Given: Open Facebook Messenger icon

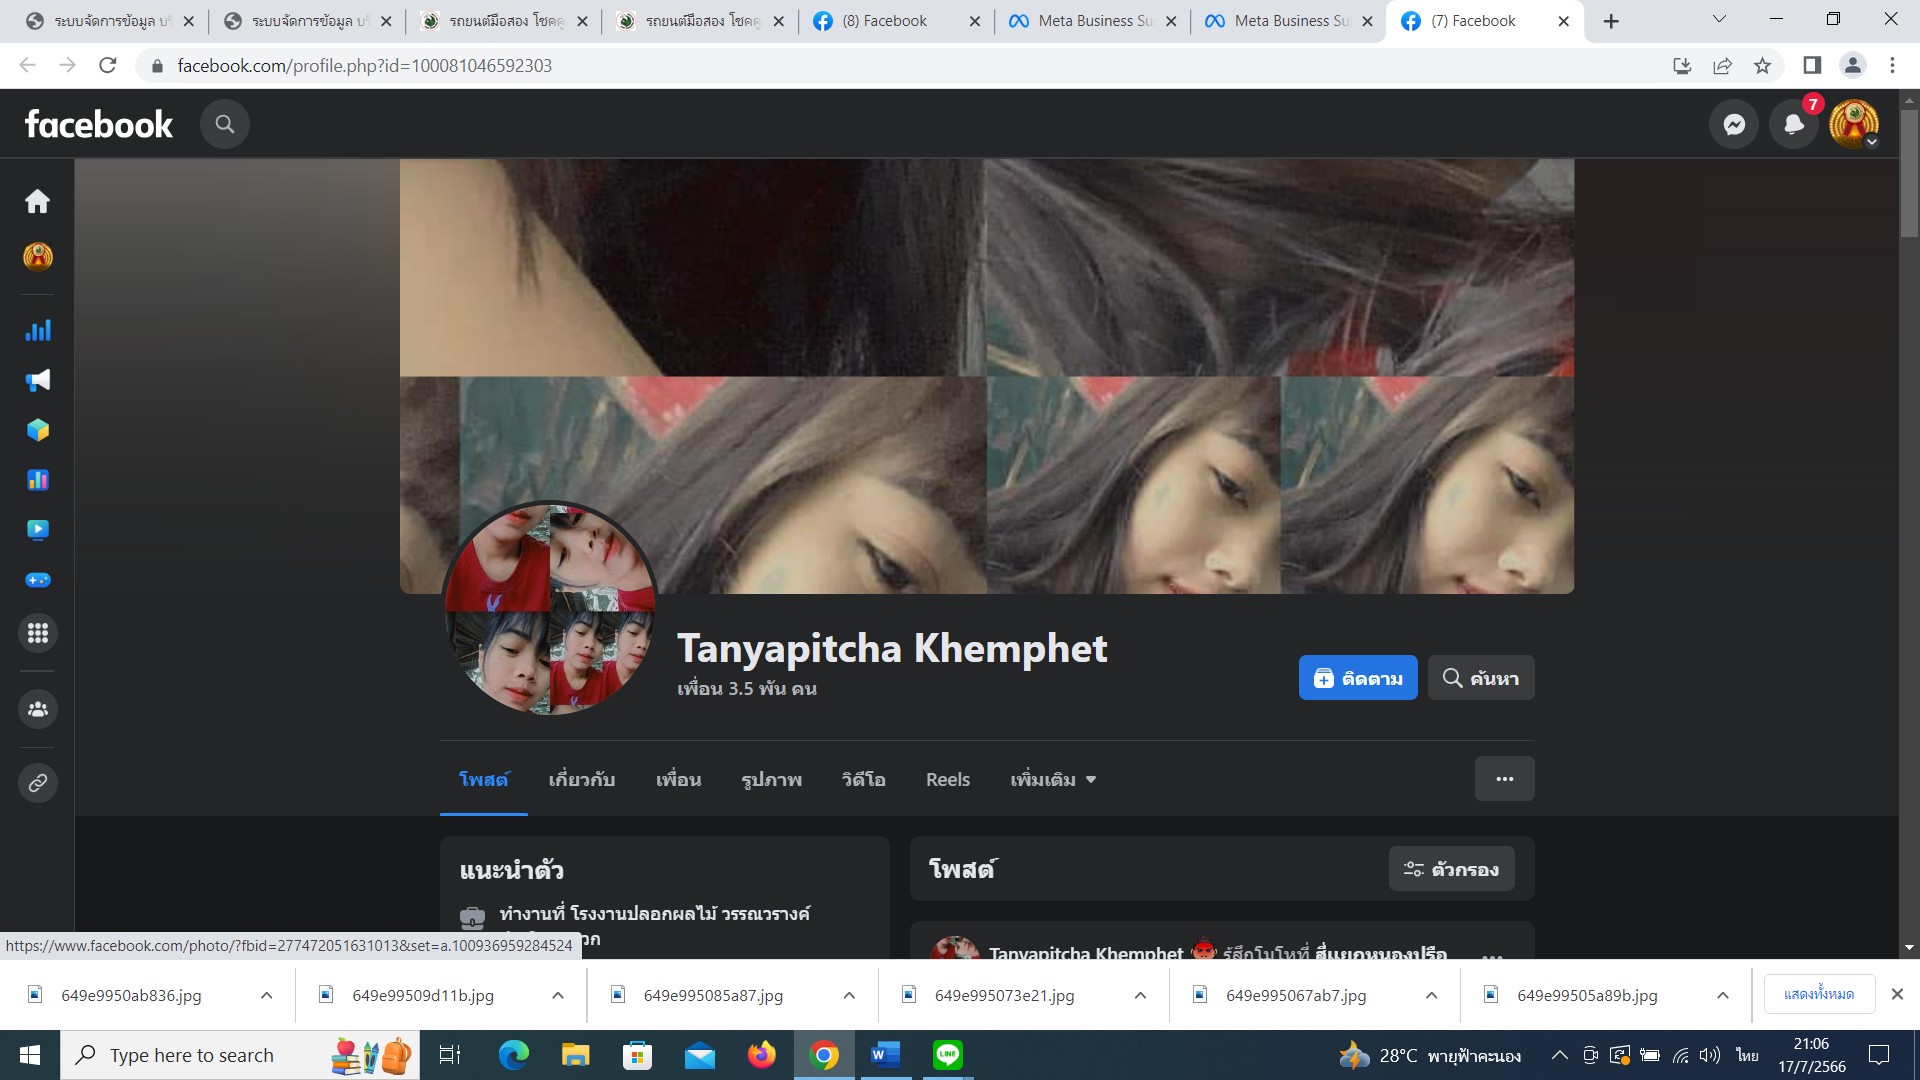Looking at the screenshot, I should pos(1734,124).
